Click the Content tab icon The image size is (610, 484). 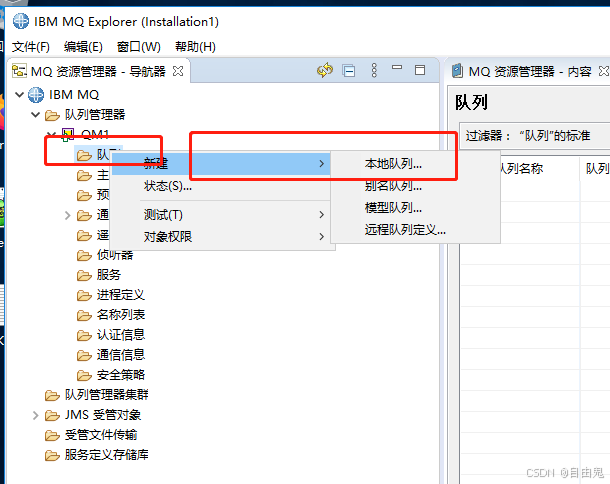tap(457, 71)
